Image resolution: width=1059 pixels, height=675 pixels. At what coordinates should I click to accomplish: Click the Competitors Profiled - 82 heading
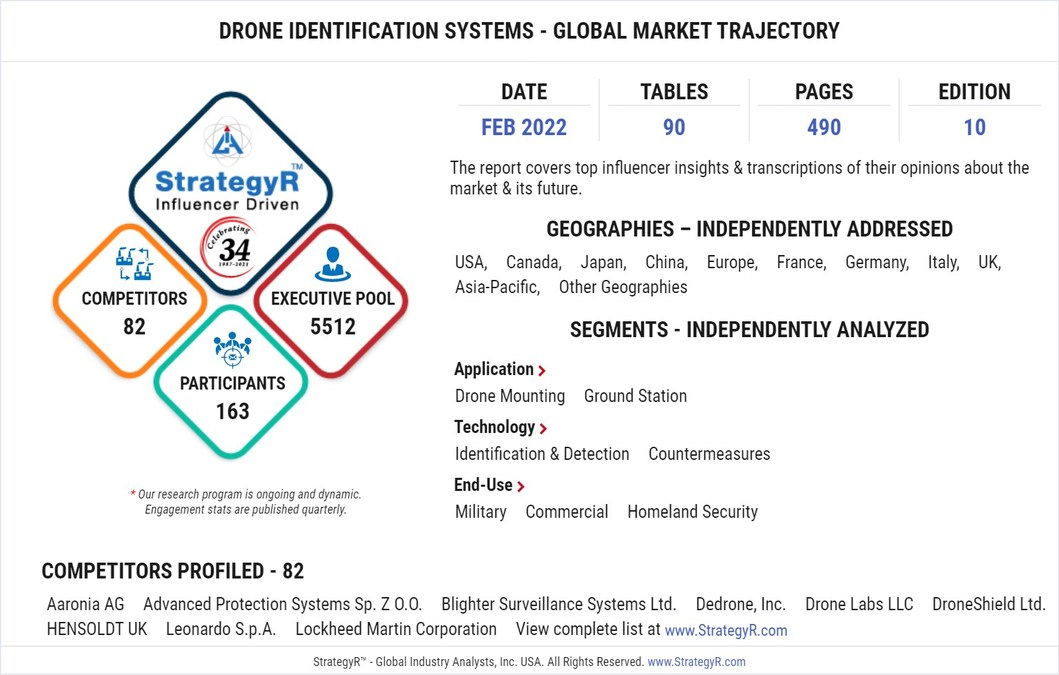pos(173,572)
